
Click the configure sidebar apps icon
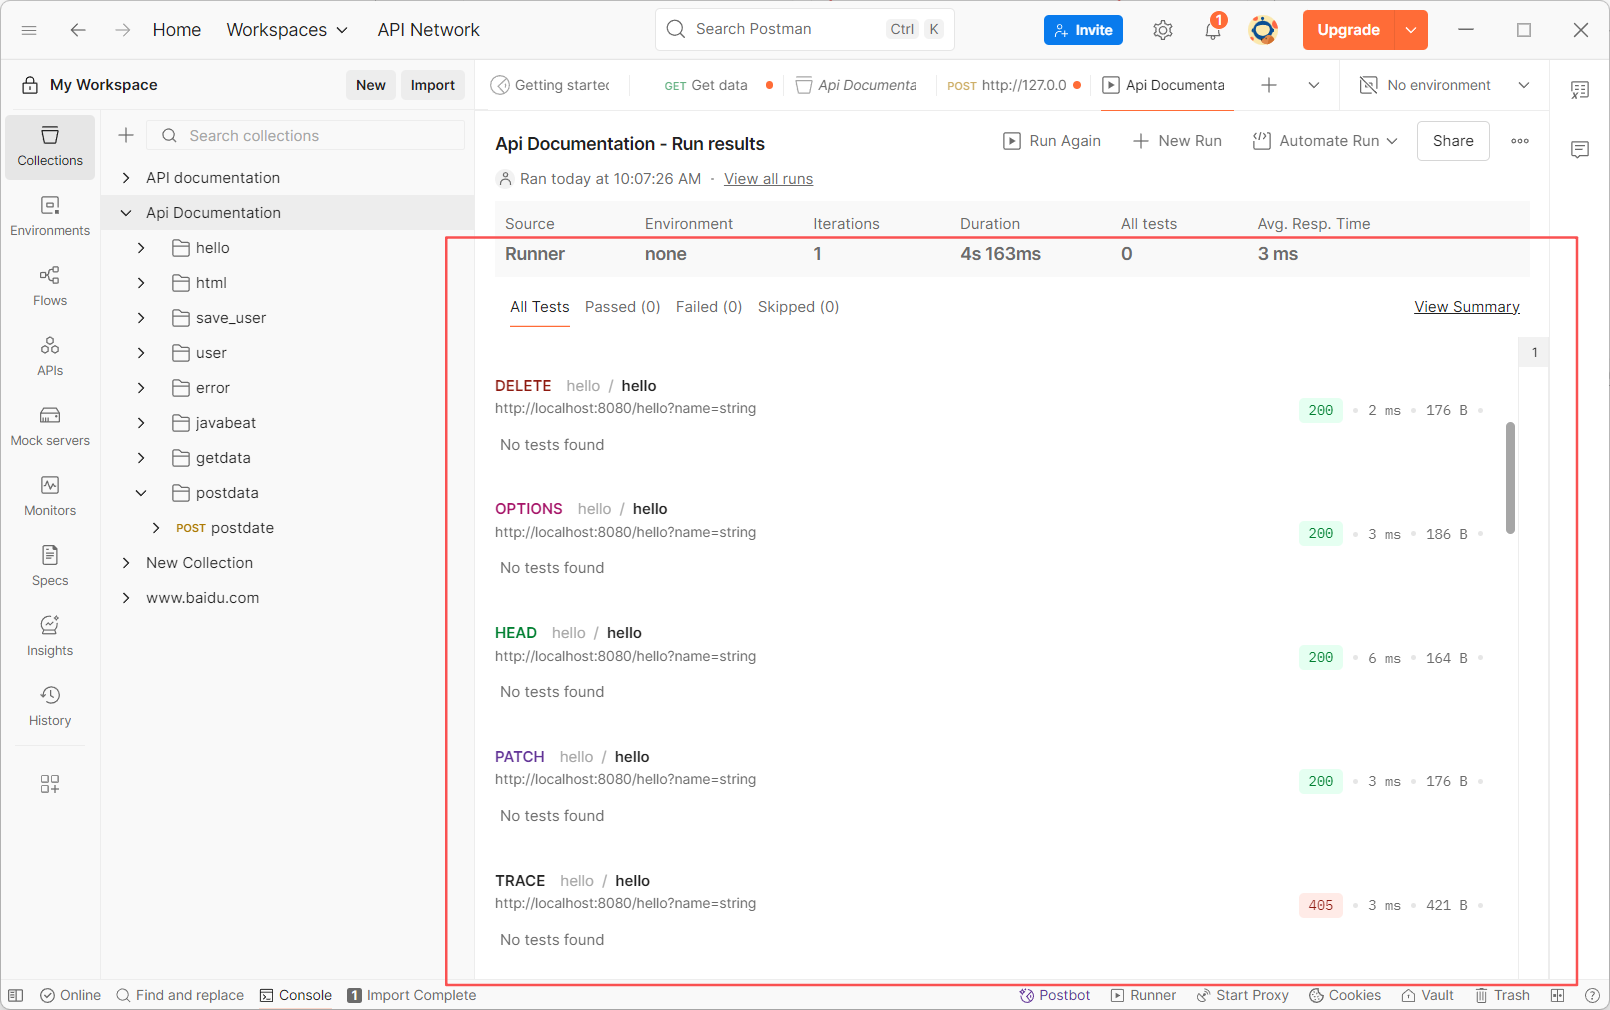click(50, 784)
